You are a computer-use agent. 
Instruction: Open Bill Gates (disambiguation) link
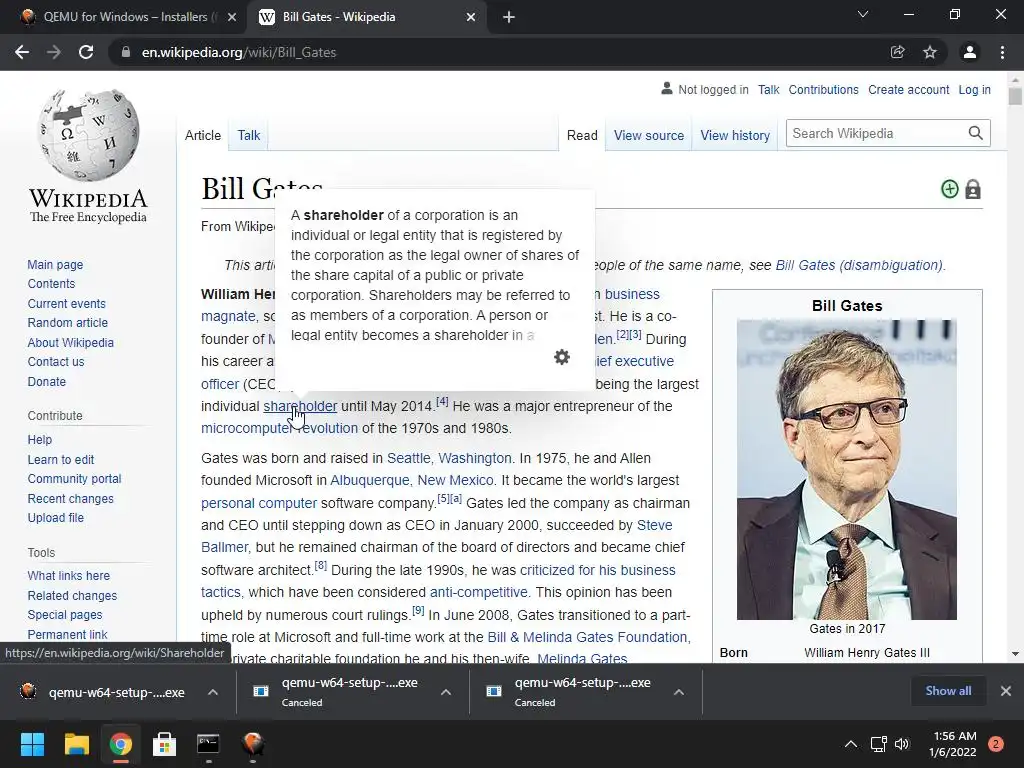pyautogui.click(x=859, y=265)
